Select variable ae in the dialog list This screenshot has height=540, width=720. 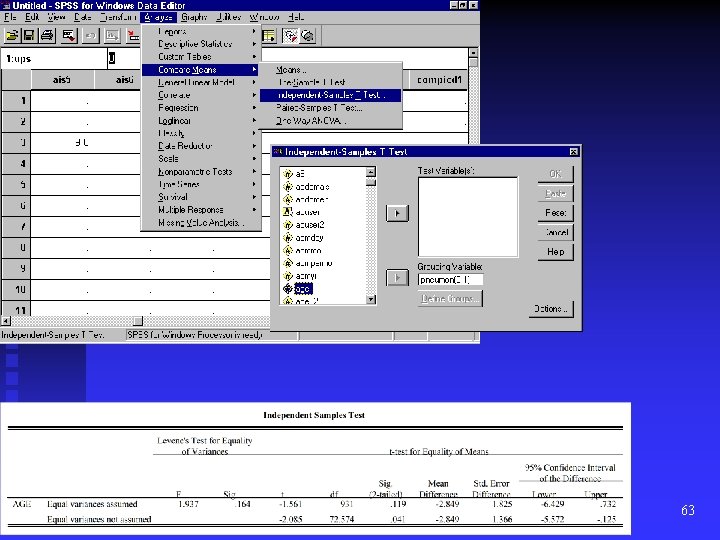294,174
